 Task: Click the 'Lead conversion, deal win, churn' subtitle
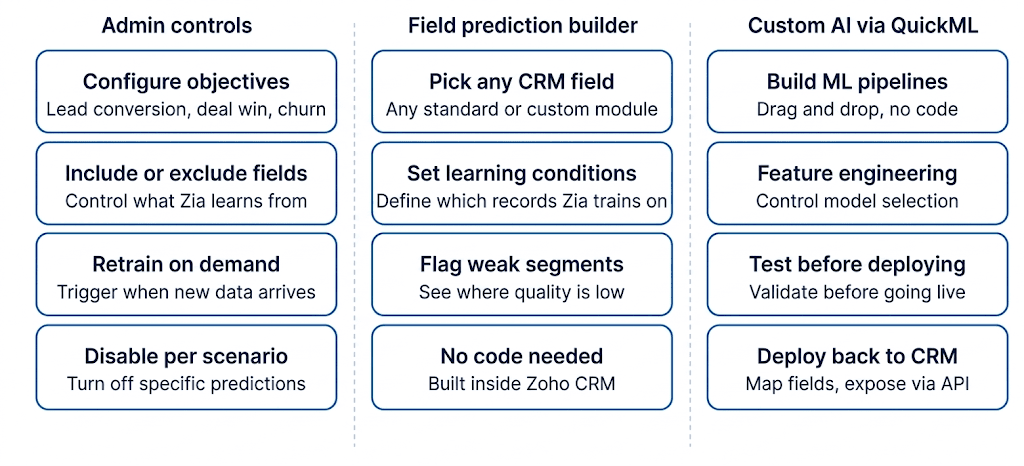coord(186,109)
